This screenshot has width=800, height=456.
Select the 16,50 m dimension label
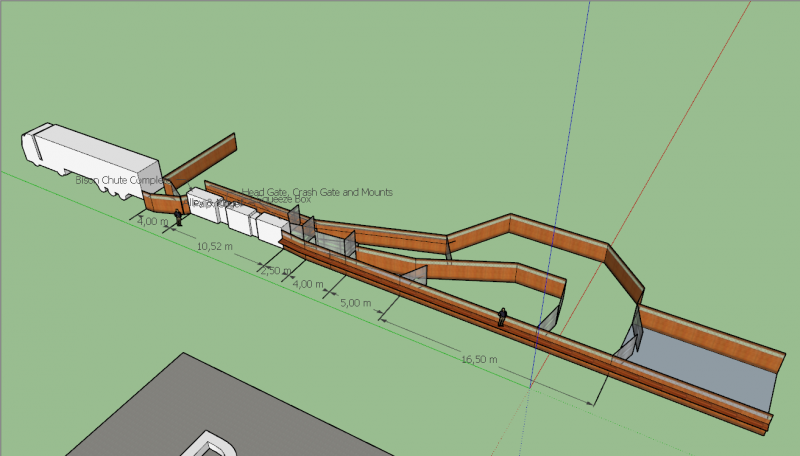pyautogui.click(x=479, y=360)
